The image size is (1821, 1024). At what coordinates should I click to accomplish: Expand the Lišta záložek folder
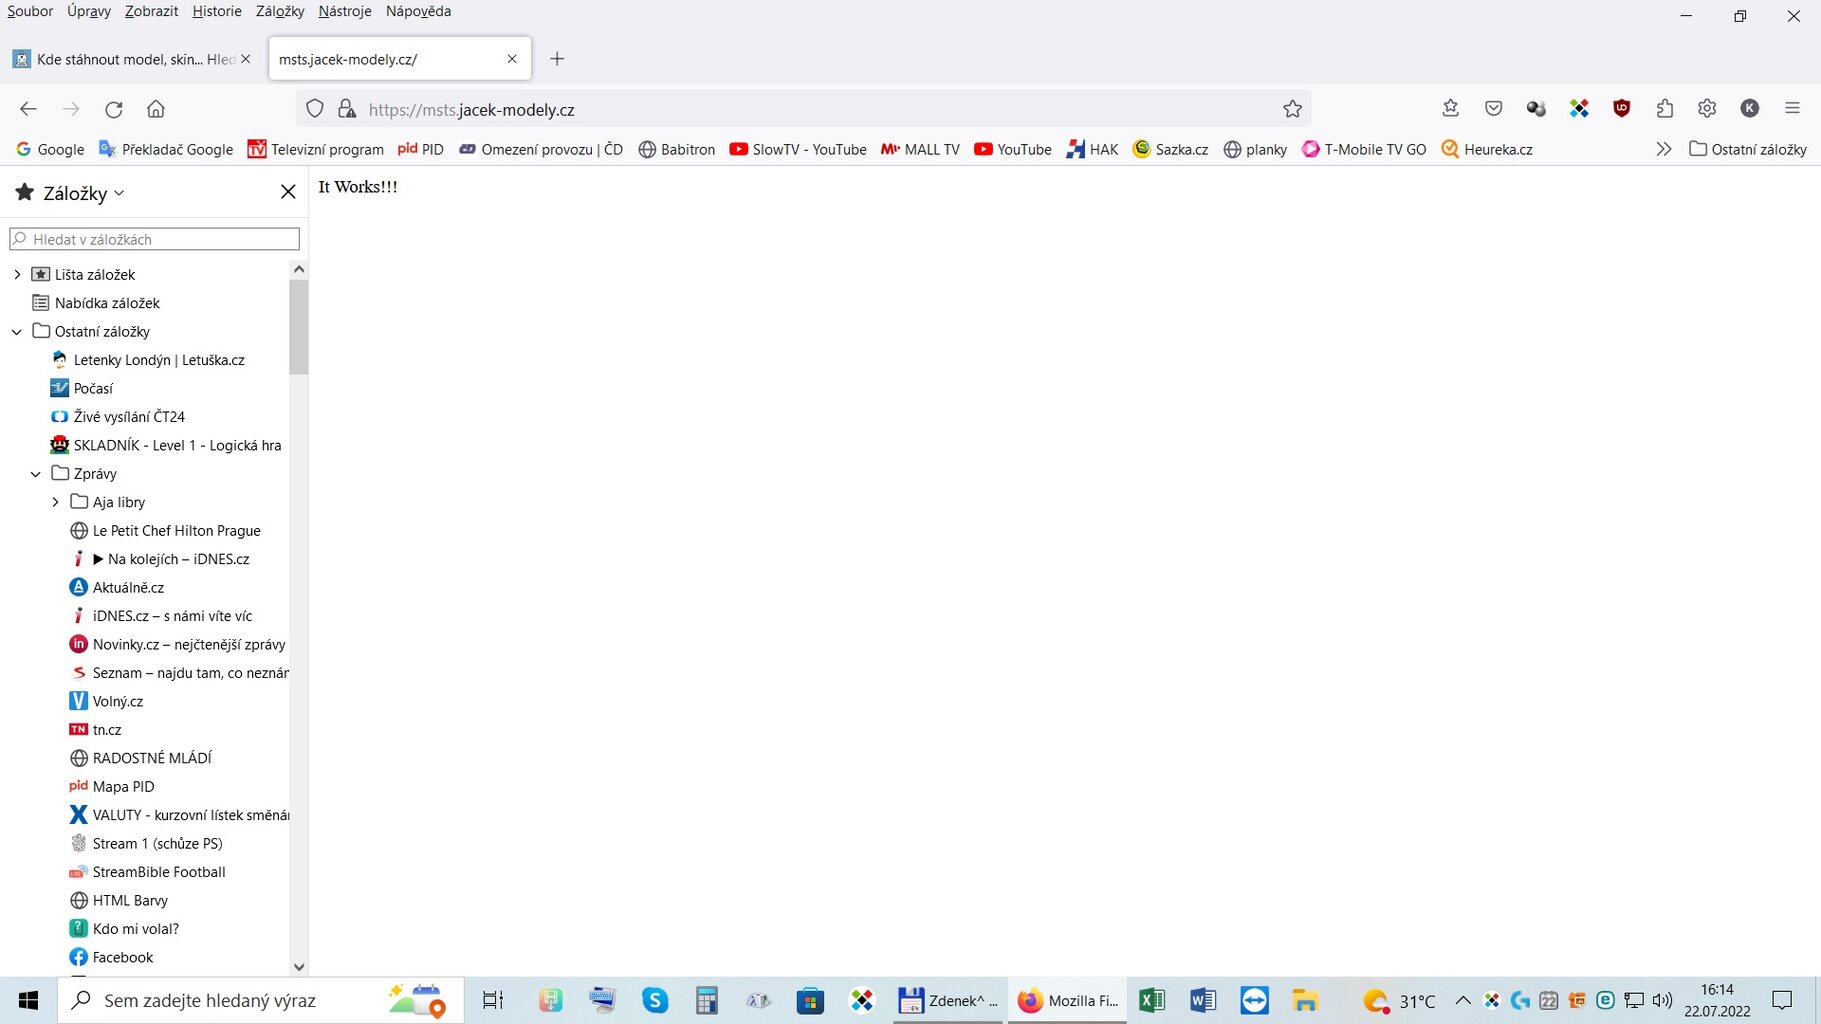pyautogui.click(x=17, y=274)
